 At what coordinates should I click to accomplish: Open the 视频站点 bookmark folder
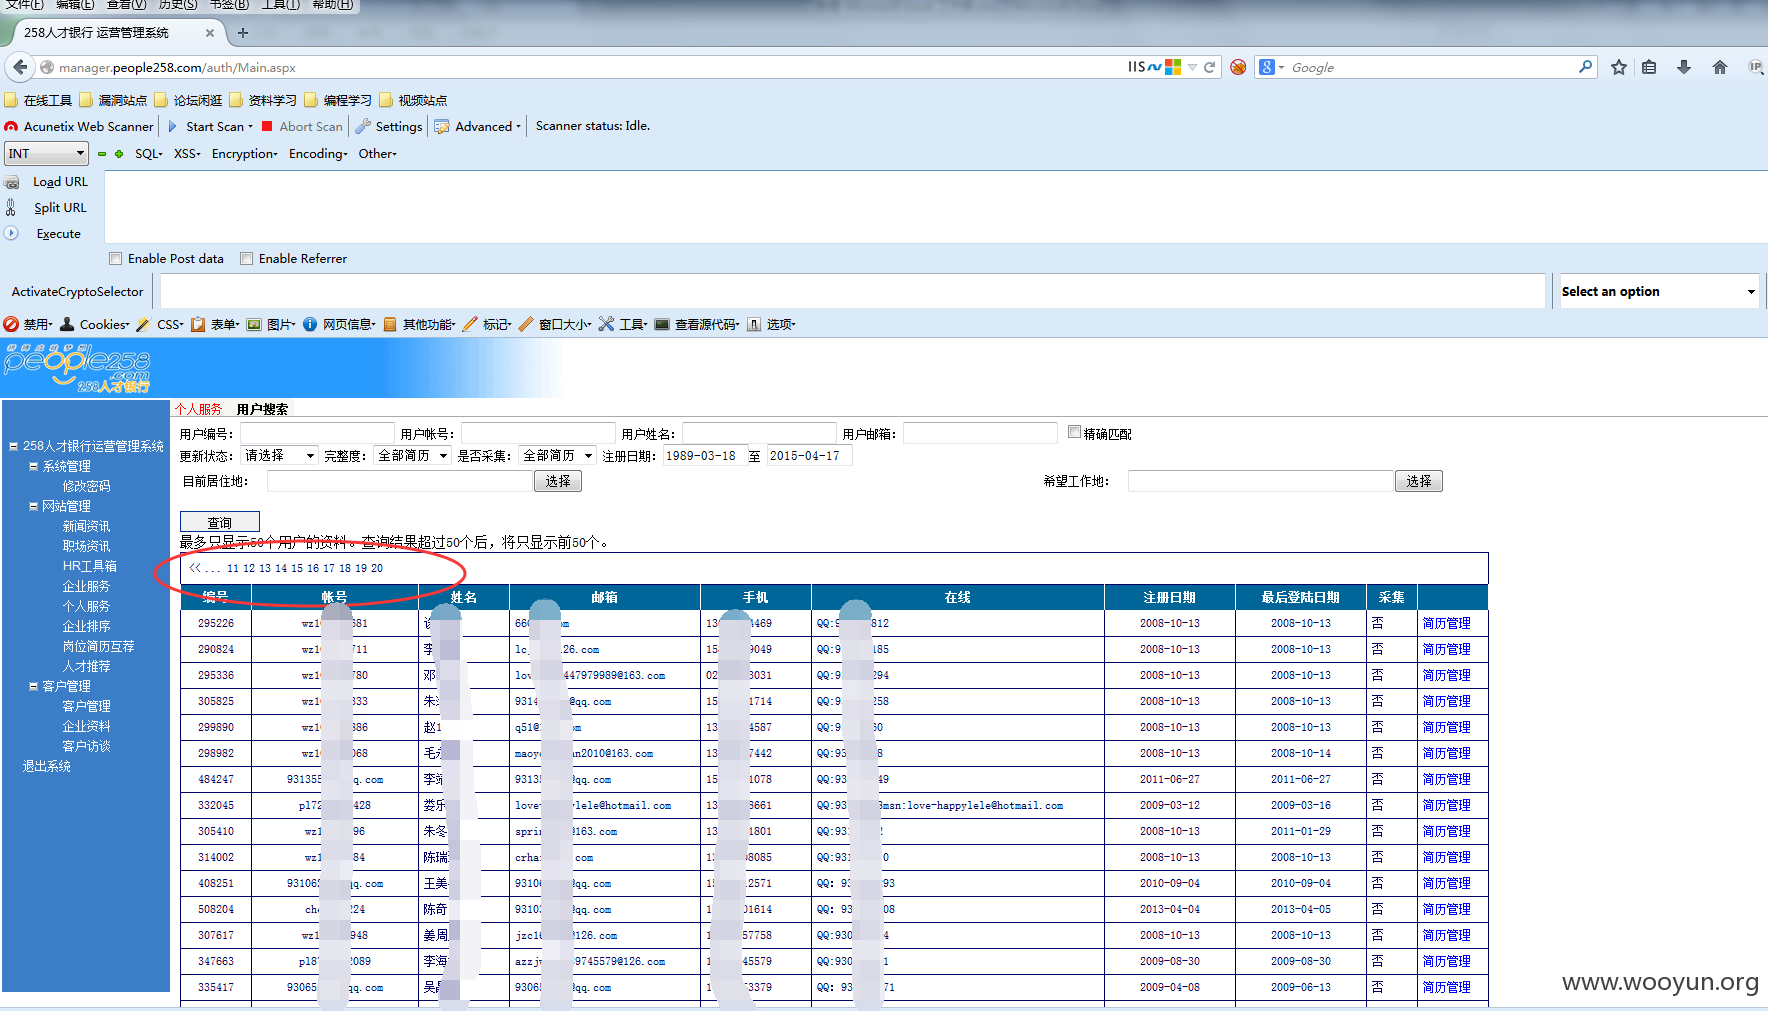(413, 100)
